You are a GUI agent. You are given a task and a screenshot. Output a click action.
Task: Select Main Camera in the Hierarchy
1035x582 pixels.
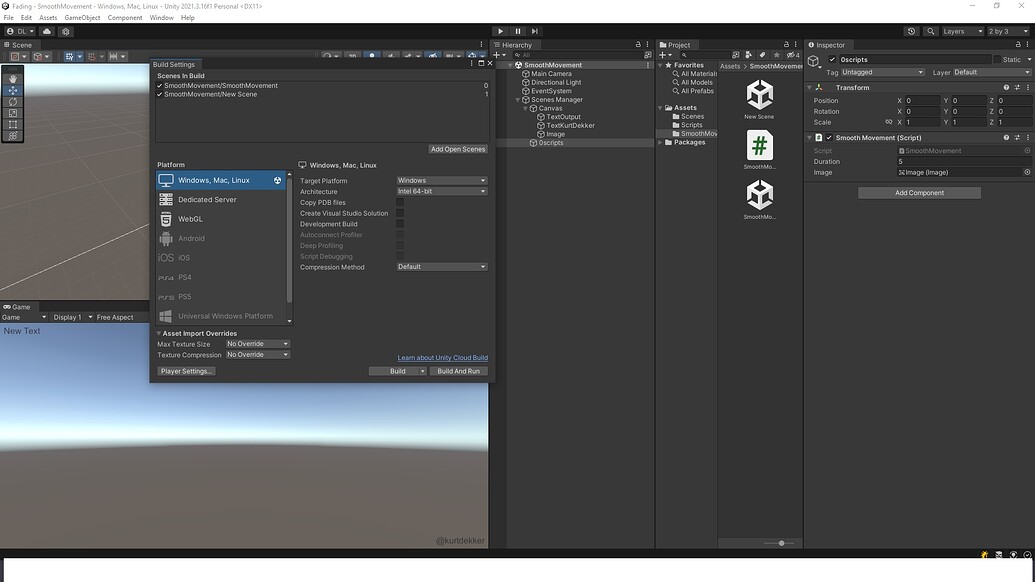pos(551,73)
